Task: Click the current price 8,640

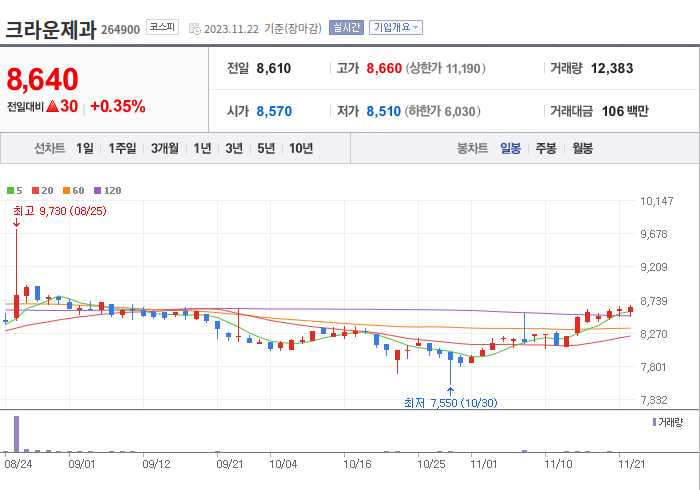Action: pos(42,79)
